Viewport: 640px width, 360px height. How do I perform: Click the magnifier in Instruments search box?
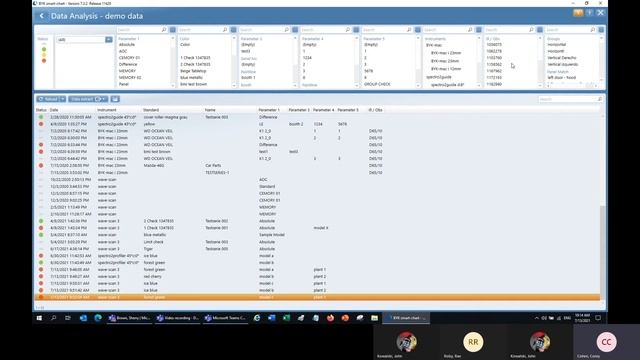[470, 30]
